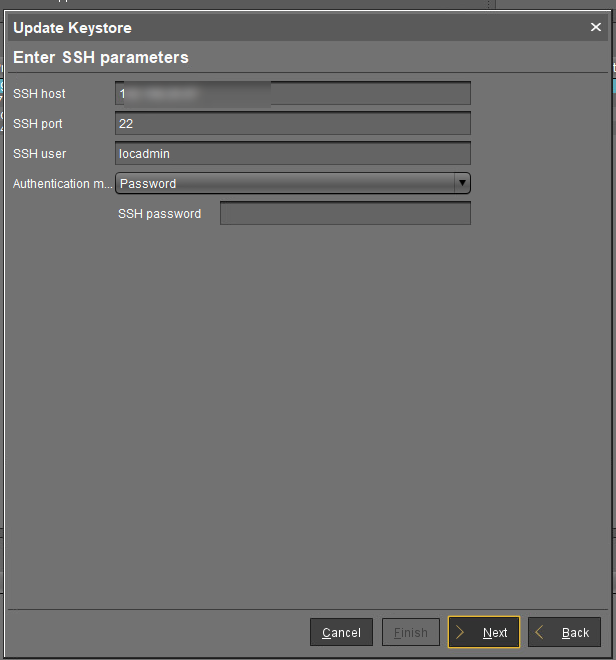Click the truncated "Authentication m..." label
Image resolution: width=616 pixels, height=660 pixels.
(x=62, y=184)
